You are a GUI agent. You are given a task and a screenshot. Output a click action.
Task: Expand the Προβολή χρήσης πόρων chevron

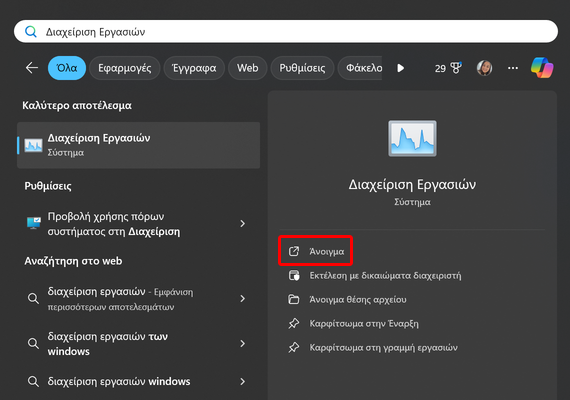click(x=242, y=224)
